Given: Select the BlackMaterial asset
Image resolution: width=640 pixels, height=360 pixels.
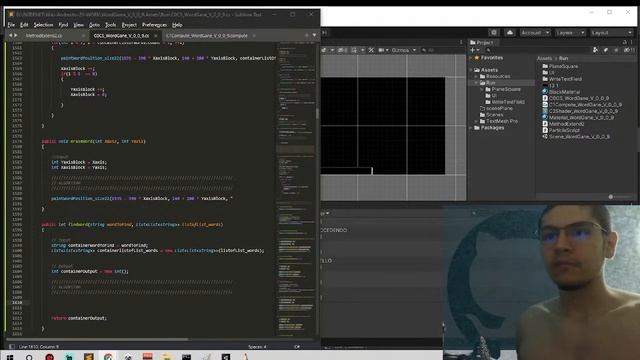Looking at the screenshot, I should click(x=561, y=92).
